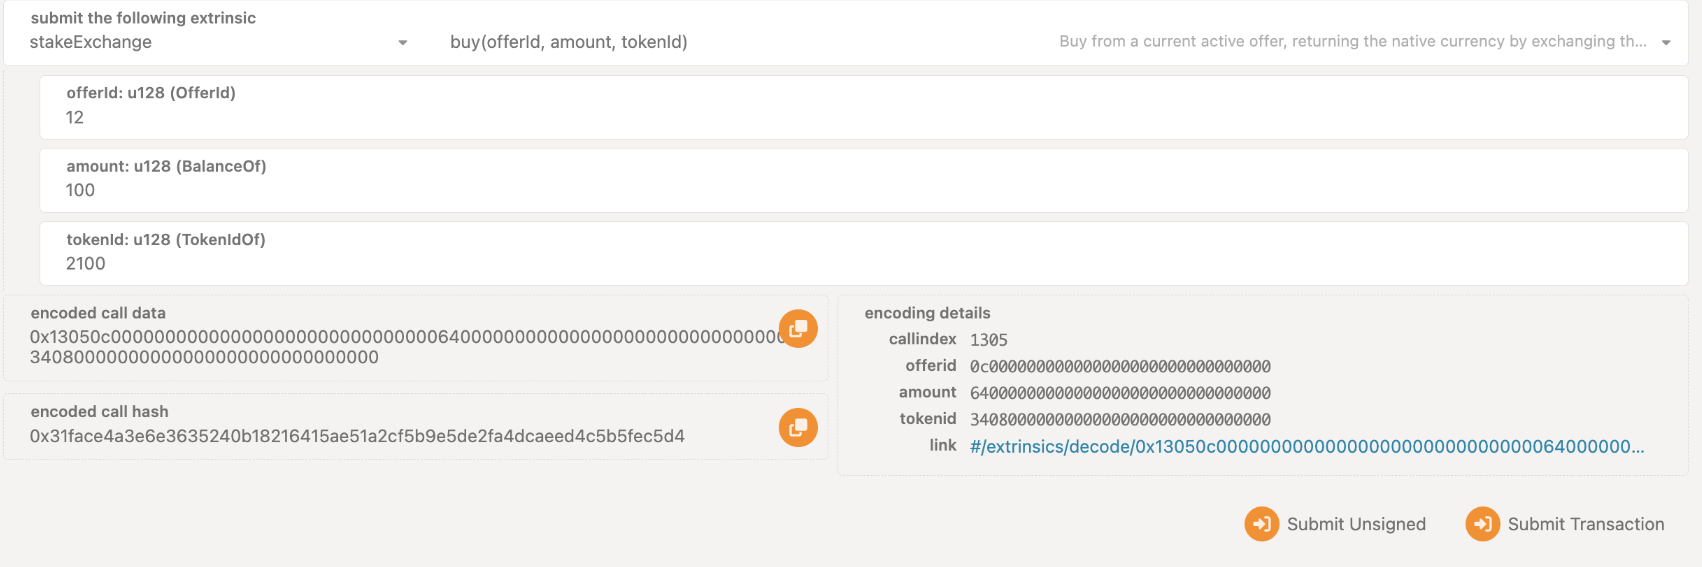Edit the offerId input field
The width and height of the screenshot is (1702, 567).
pos(864,107)
